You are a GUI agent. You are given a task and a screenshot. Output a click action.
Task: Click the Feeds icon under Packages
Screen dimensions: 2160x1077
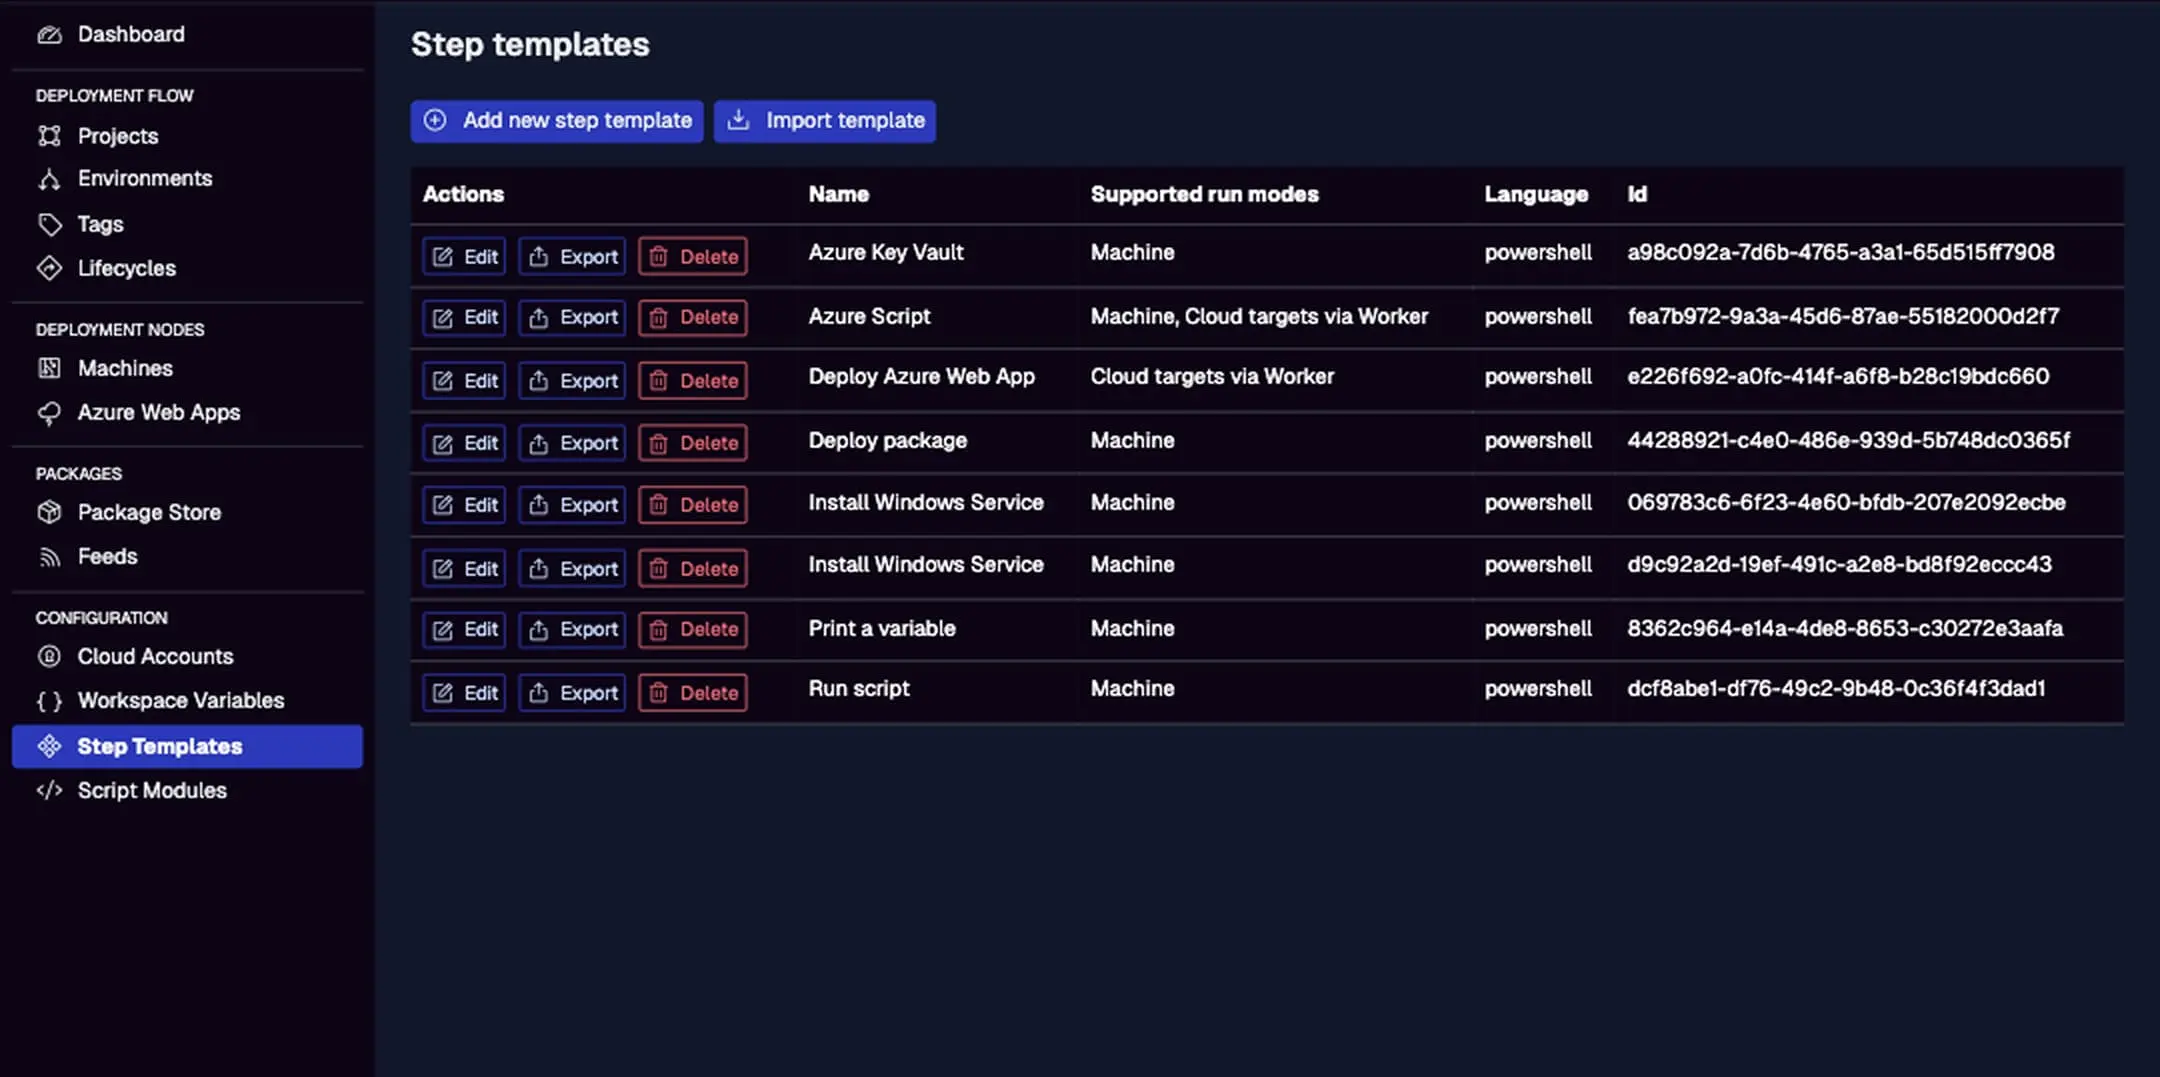click(51, 556)
